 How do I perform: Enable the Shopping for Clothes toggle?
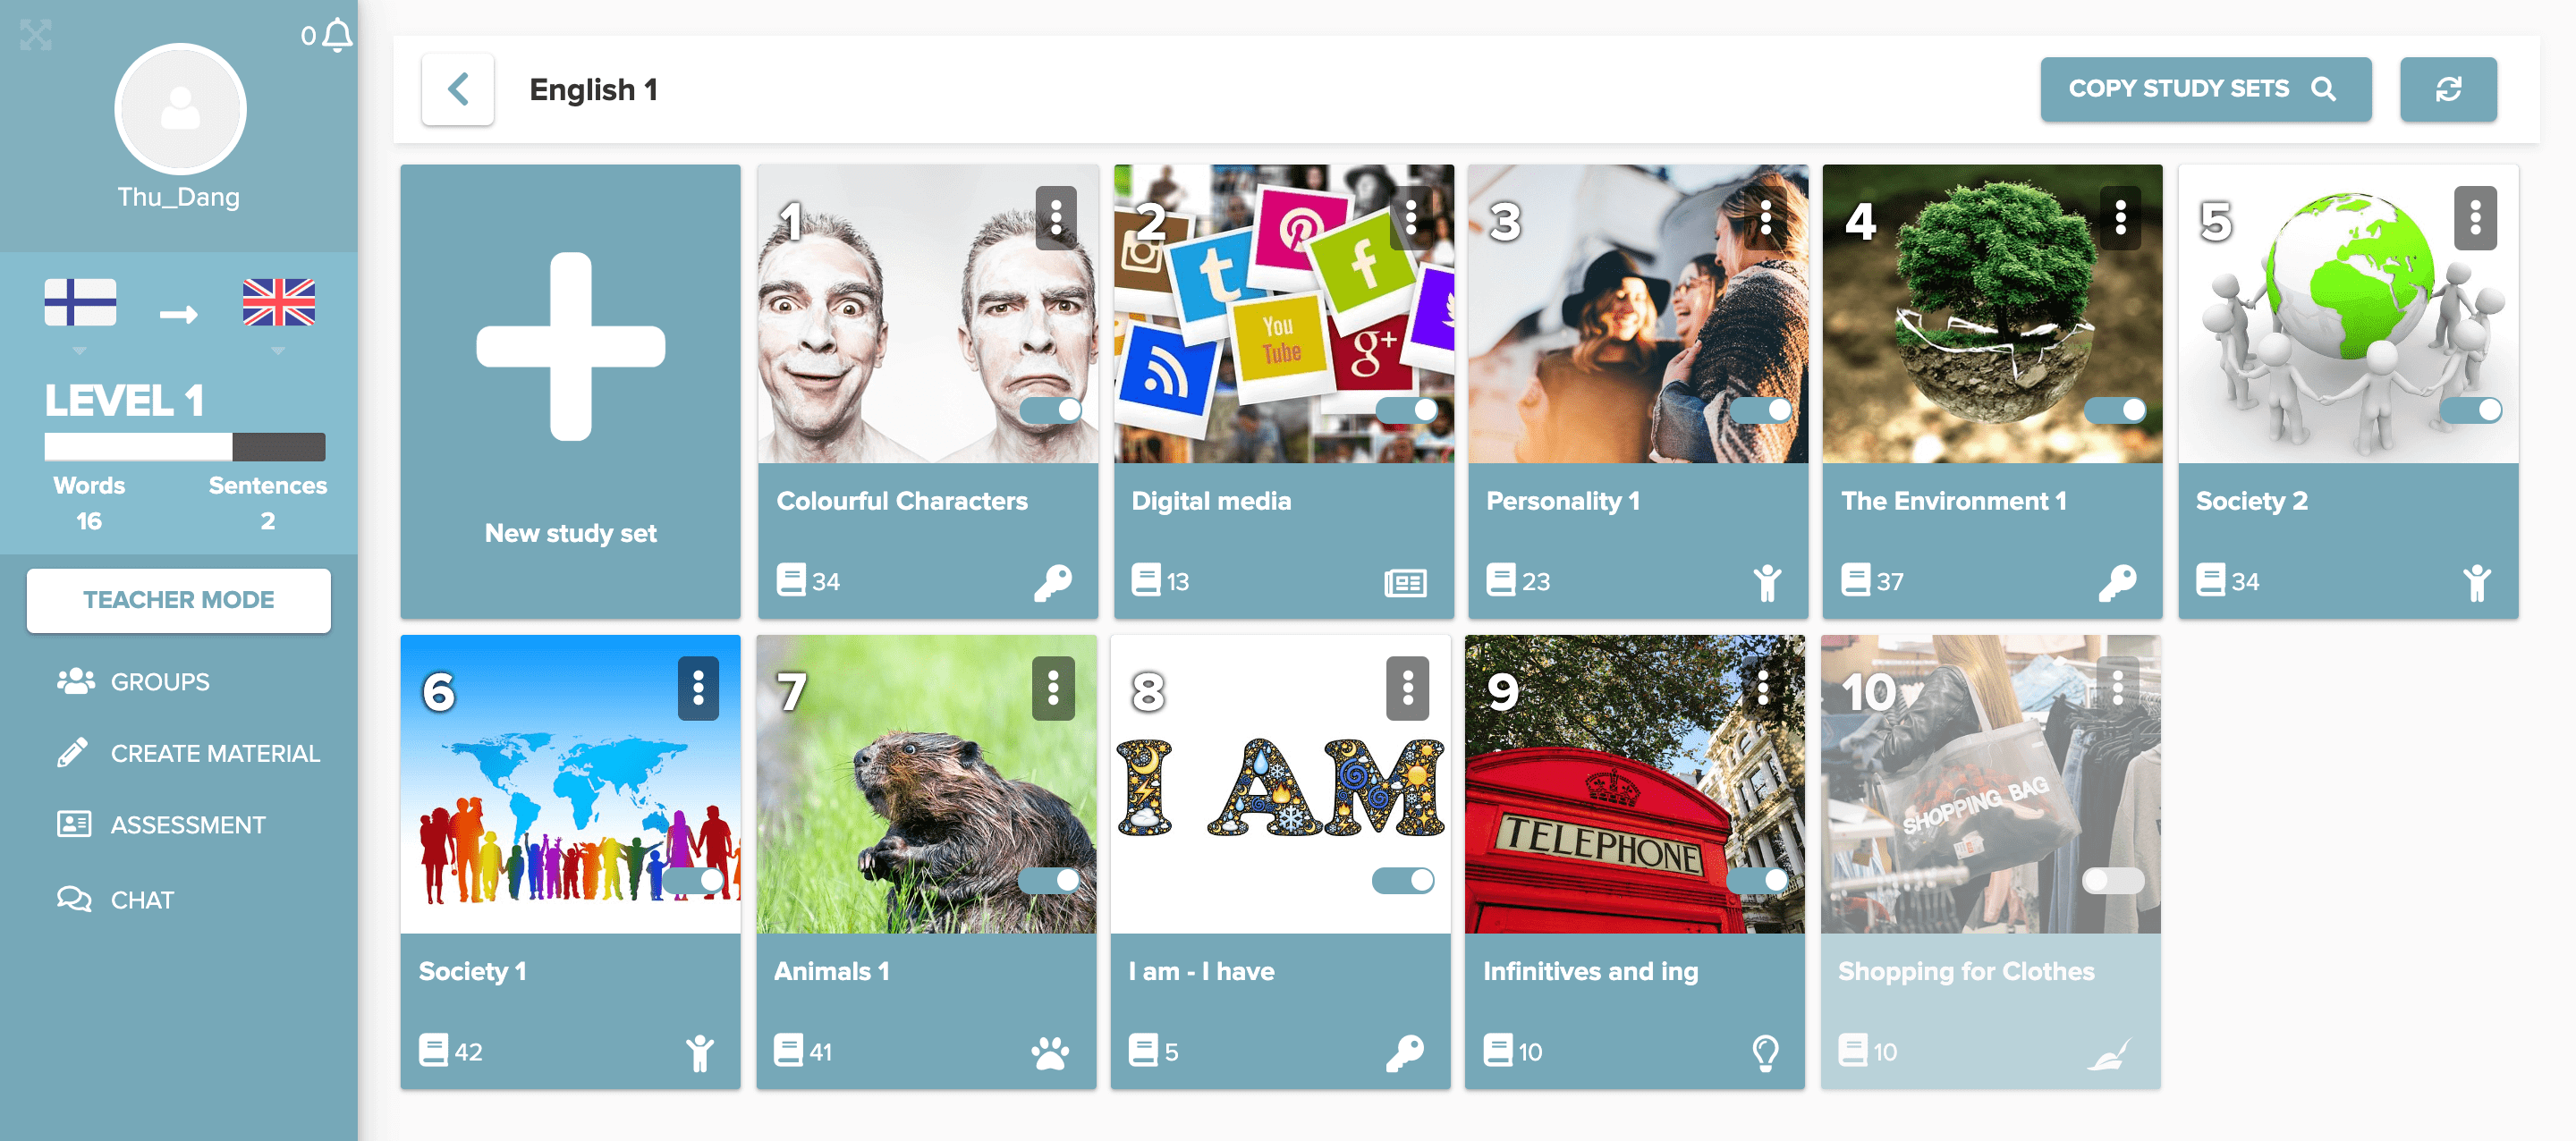coord(2112,880)
